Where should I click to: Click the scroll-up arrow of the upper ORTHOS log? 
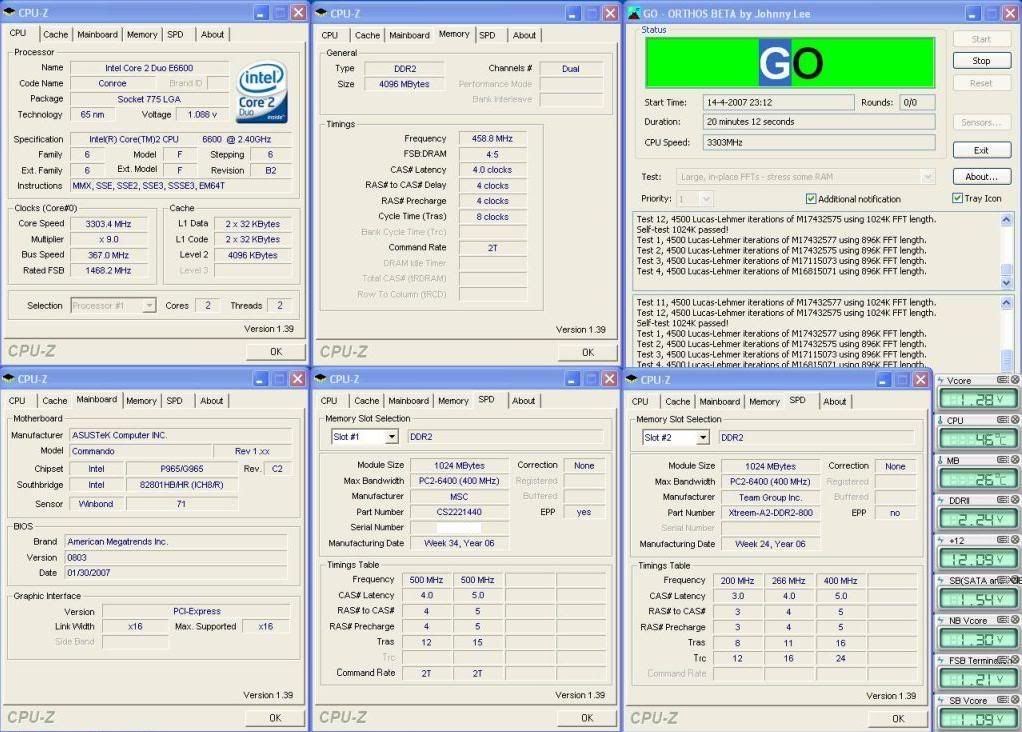(1006, 220)
